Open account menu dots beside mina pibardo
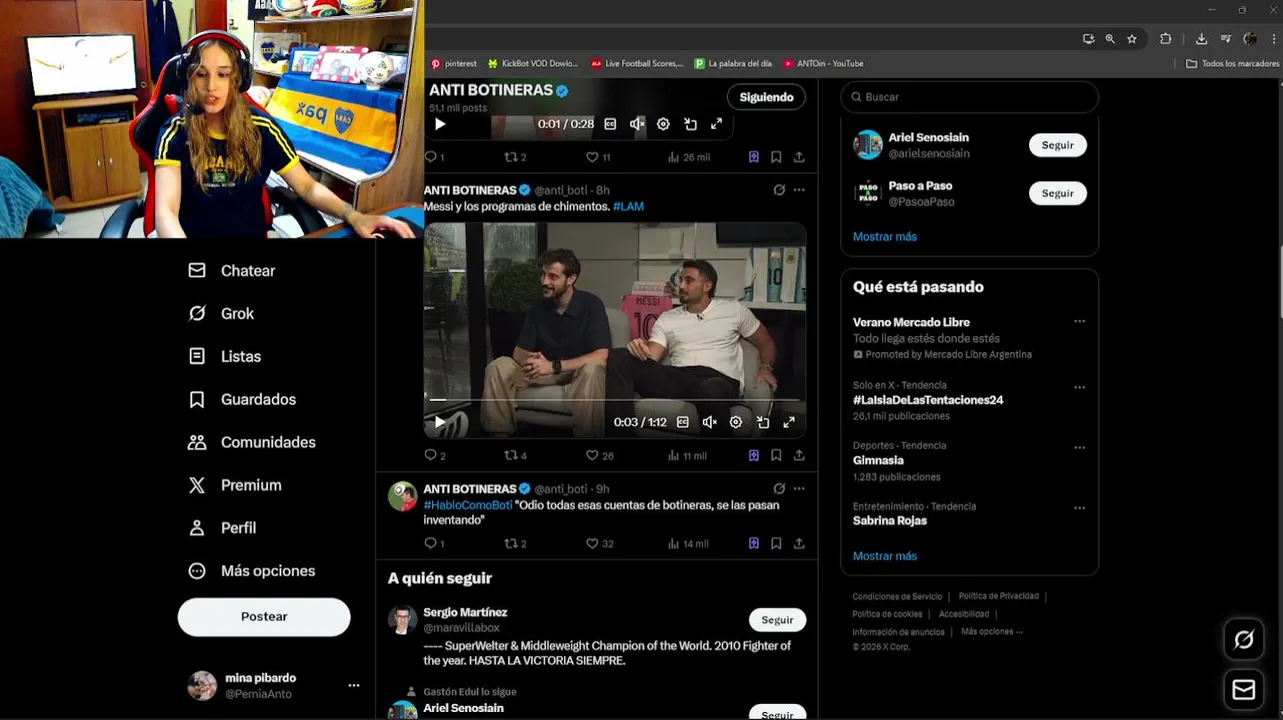Screen dimensions: 1283x720 (x=353, y=686)
